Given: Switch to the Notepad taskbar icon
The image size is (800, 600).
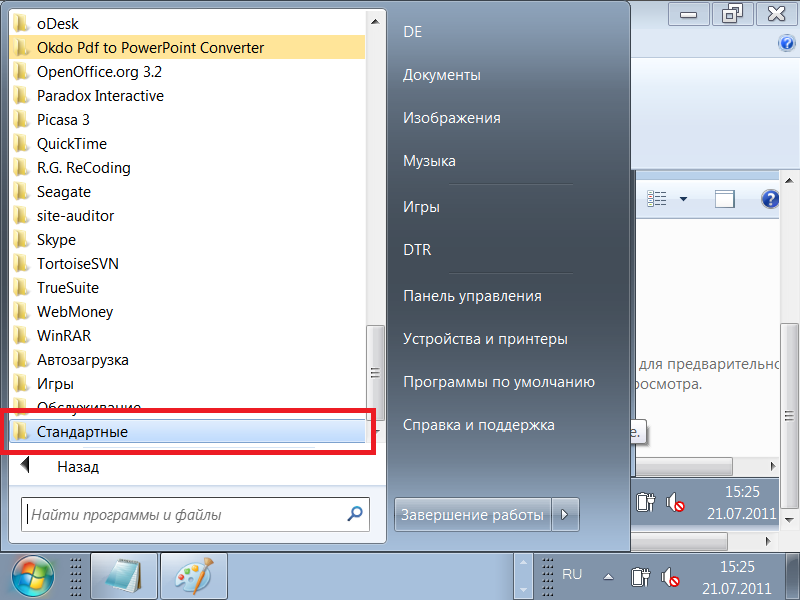Looking at the screenshot, I should pyautogui.click(x=125, y=576).
